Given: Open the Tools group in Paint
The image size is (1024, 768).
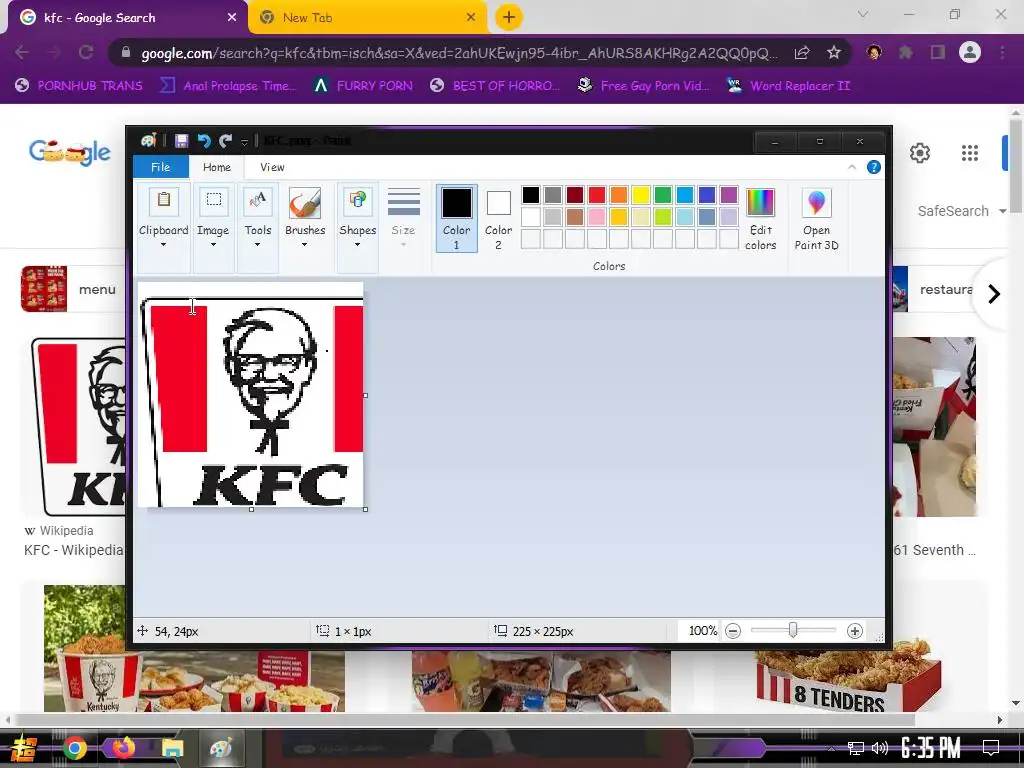Looking at the screenshot, I should 257,201.
